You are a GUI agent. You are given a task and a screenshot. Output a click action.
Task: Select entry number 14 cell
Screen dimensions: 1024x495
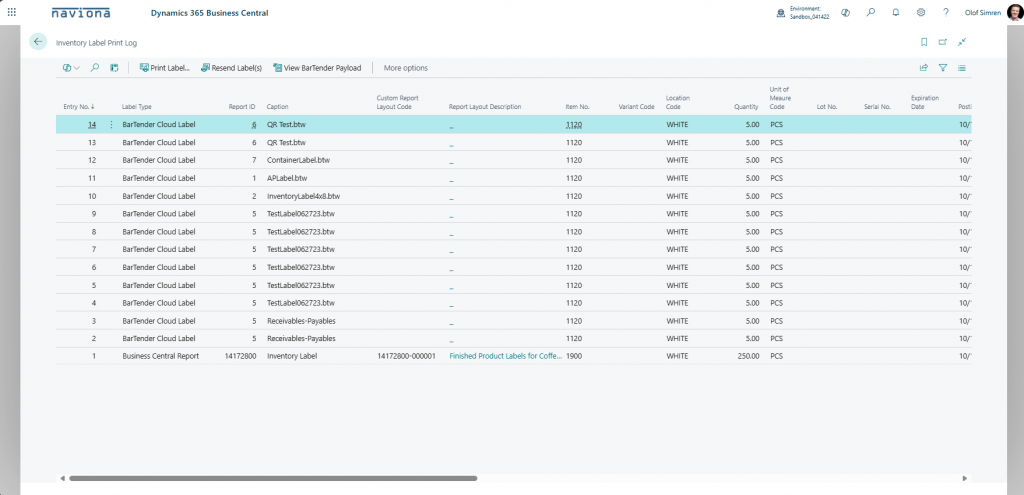point(92,124)
